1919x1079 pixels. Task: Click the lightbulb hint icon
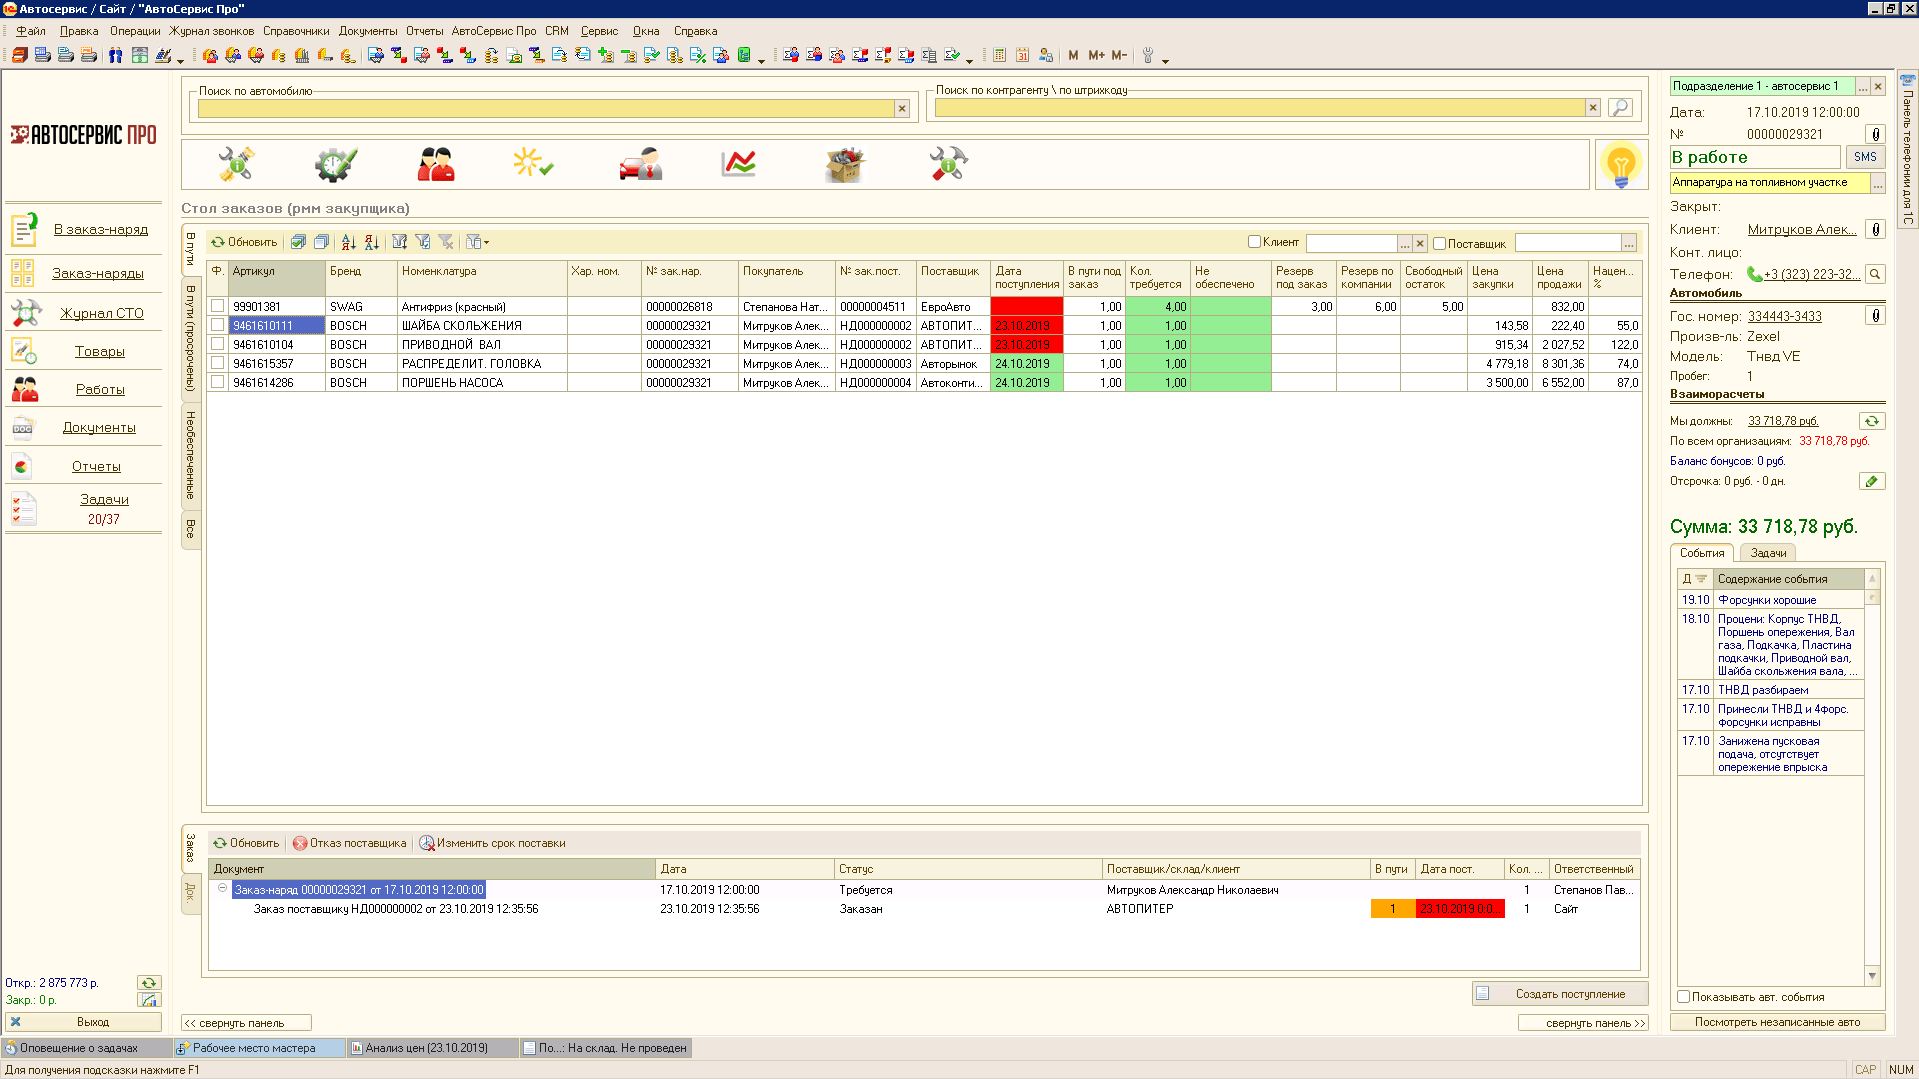[1620, 164]
